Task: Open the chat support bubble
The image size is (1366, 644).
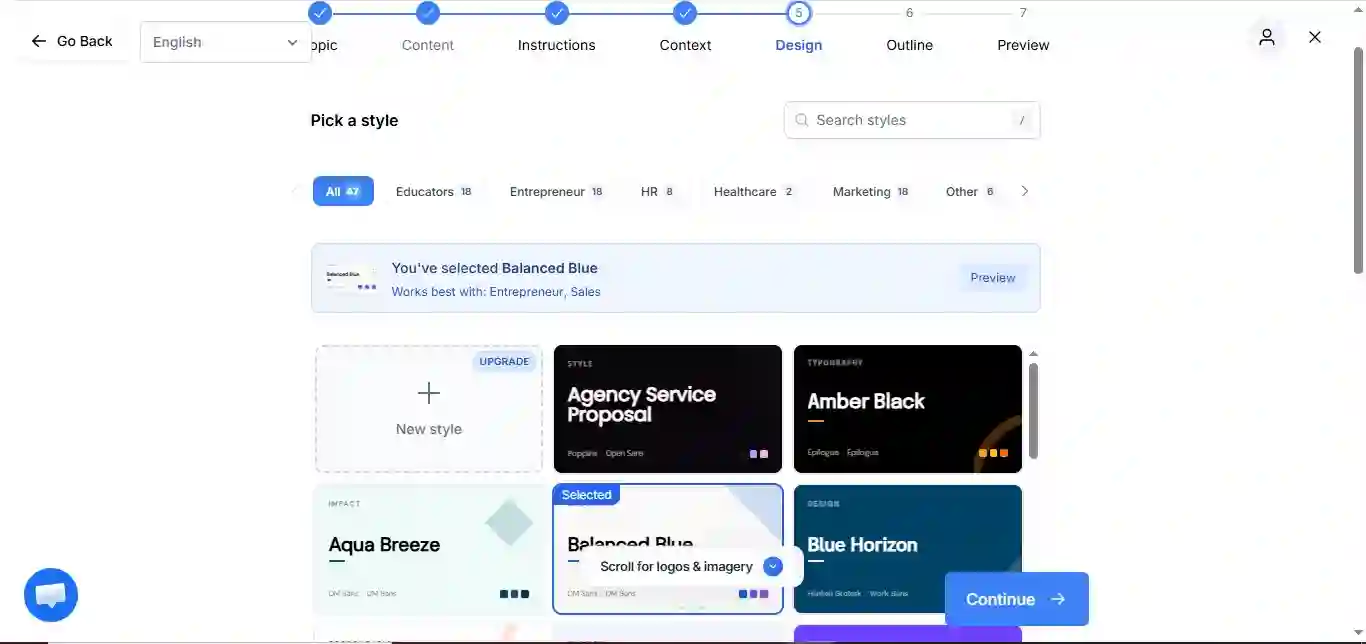Action: (x=51, y=595)
